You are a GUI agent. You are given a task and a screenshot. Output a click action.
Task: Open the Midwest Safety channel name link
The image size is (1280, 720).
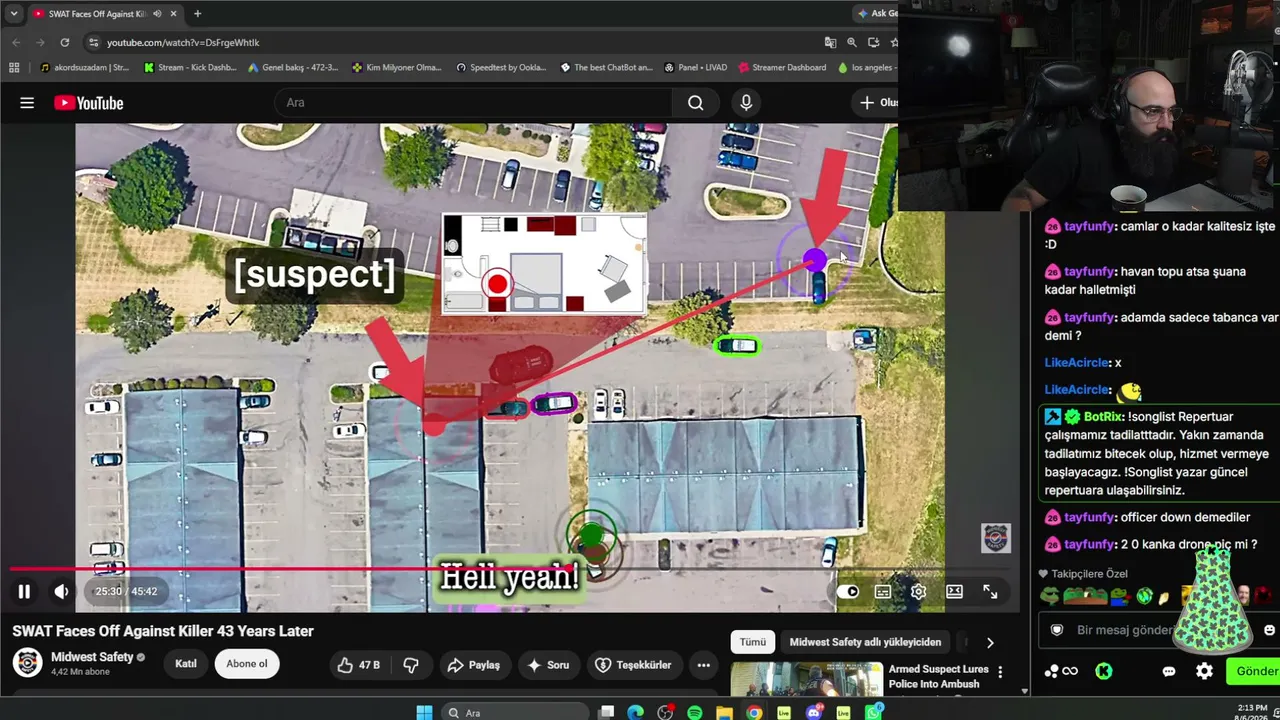click(x=92, y=657)
